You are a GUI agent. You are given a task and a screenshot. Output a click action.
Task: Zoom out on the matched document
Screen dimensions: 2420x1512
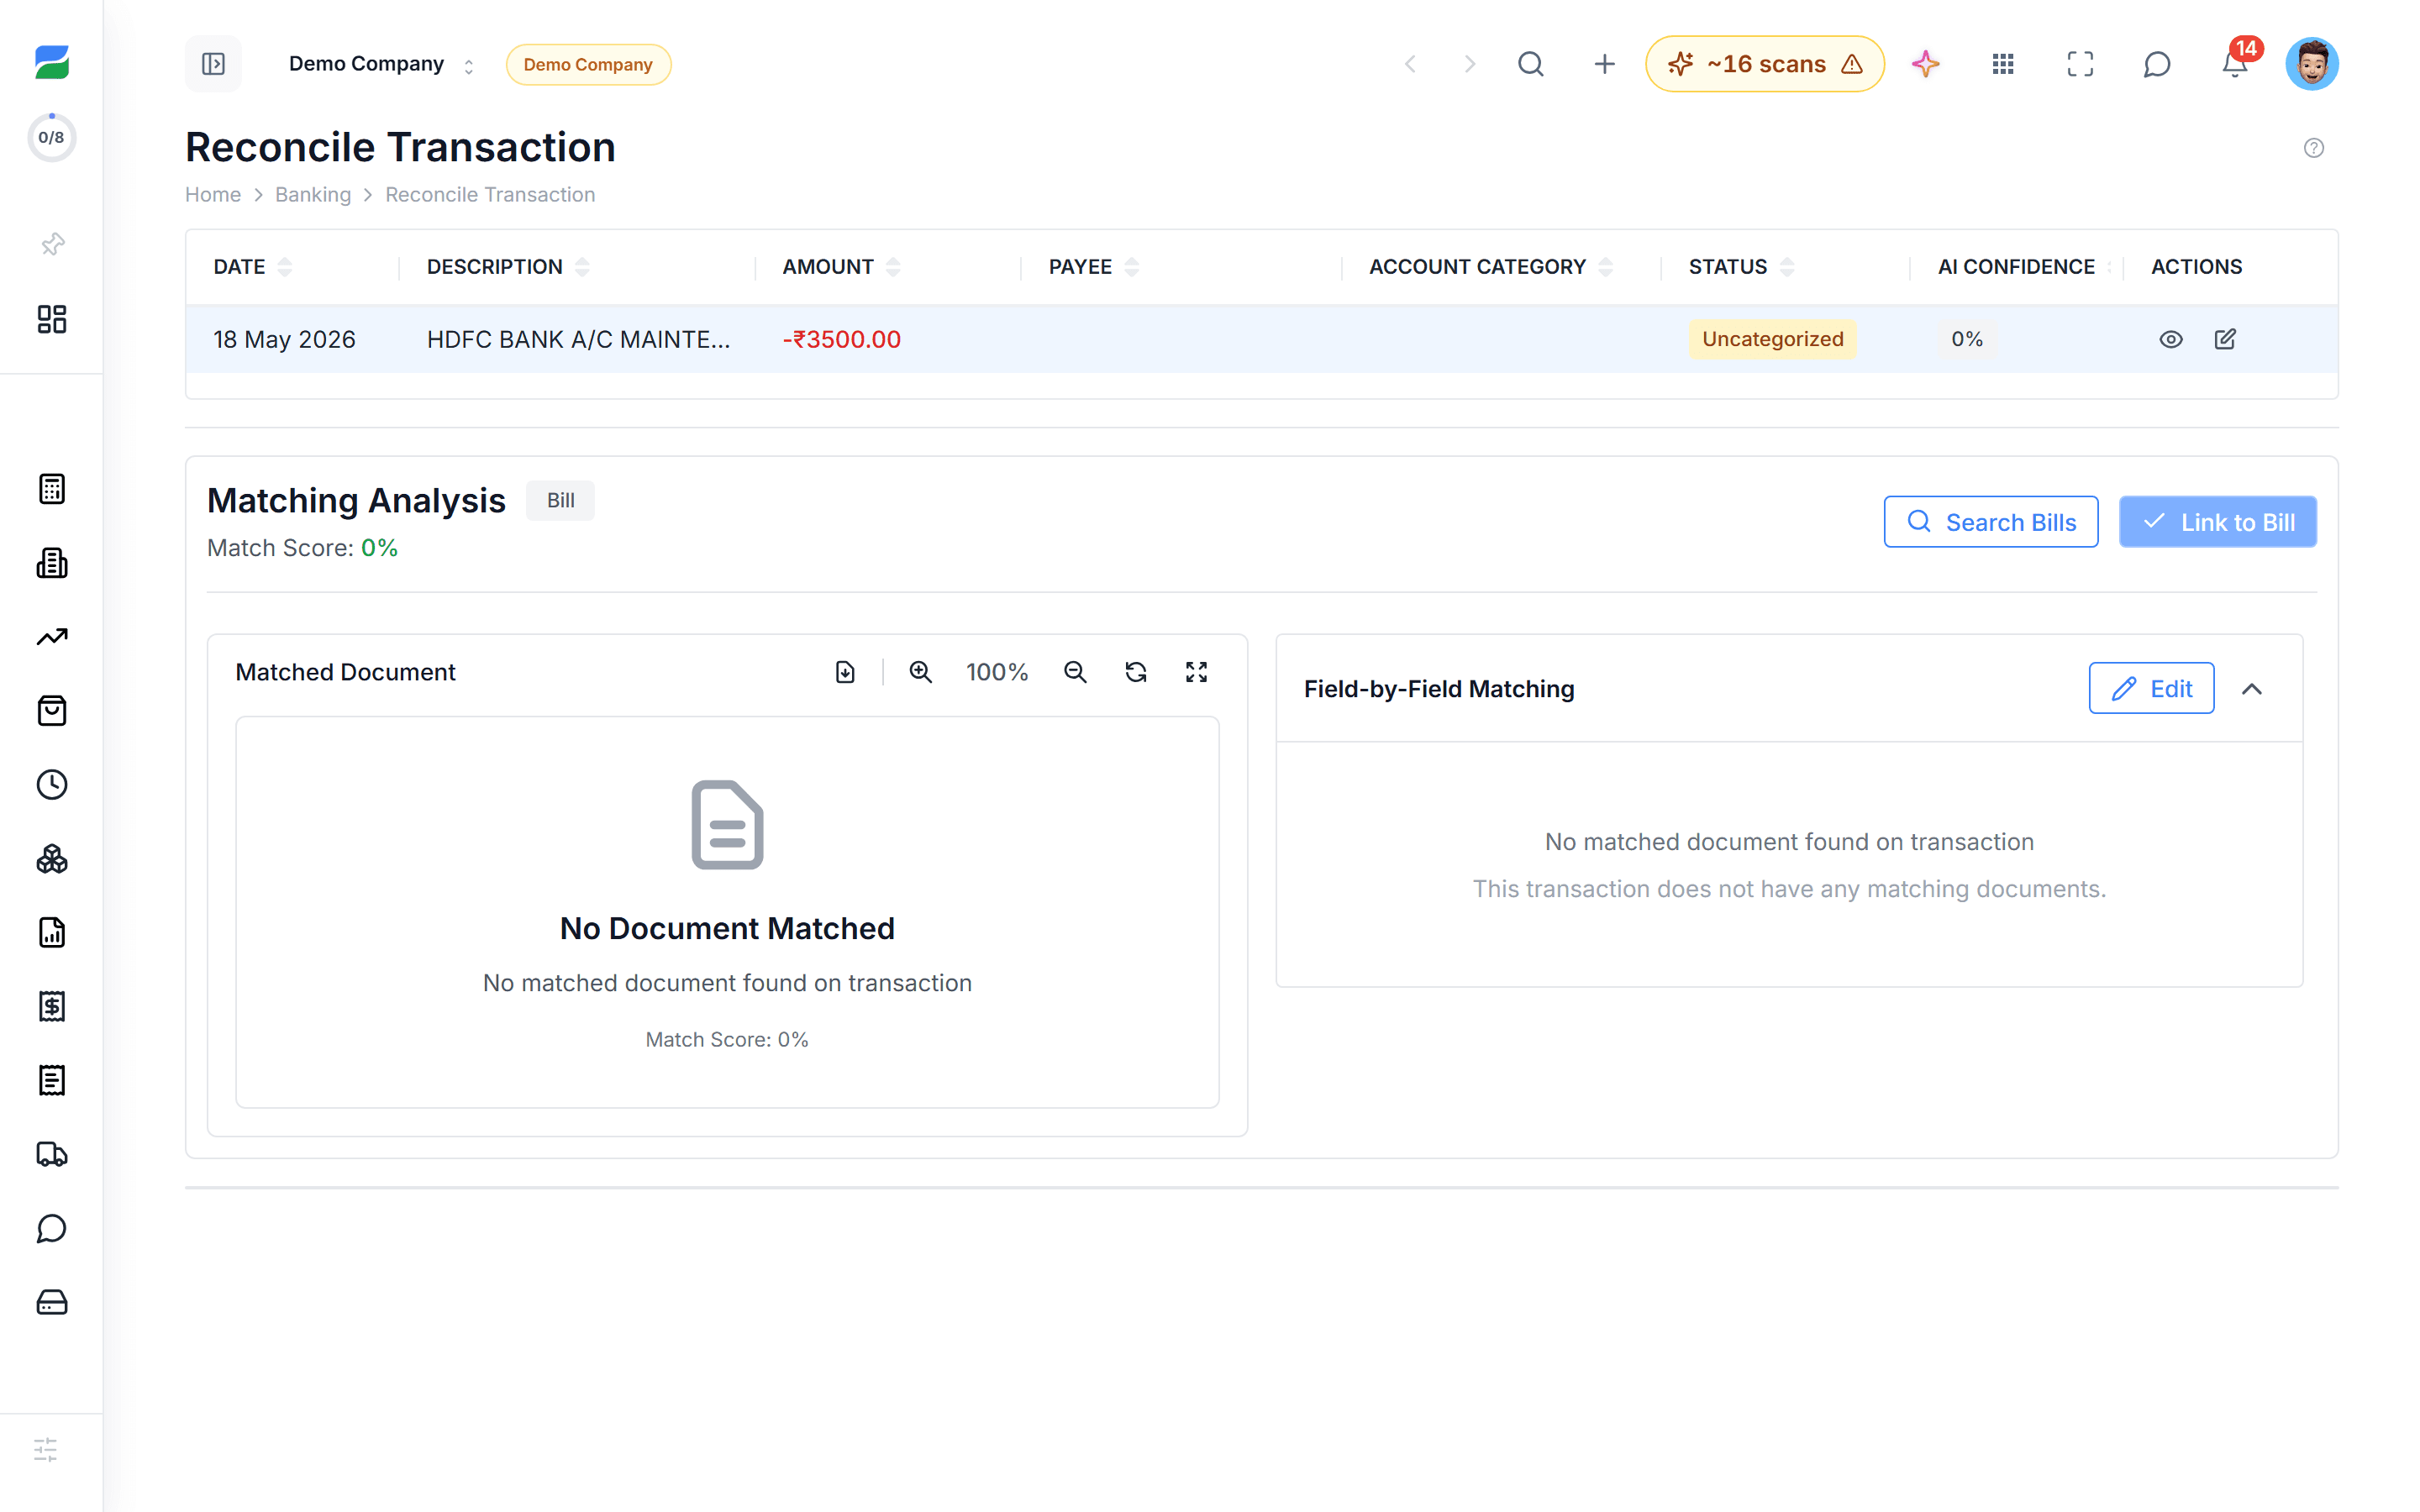1075,672
